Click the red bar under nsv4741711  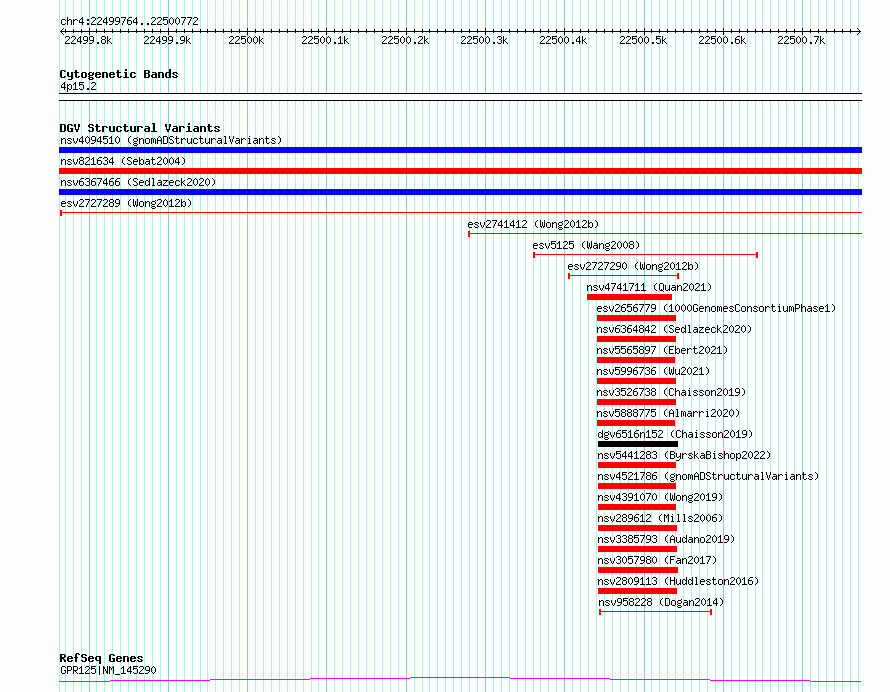pyautogui.click(x=629, y=297)
